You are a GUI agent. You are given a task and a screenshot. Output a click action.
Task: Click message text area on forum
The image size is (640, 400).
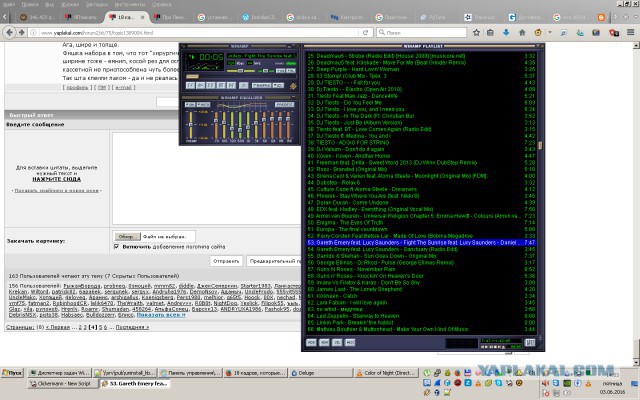click(x=206, y=178)
